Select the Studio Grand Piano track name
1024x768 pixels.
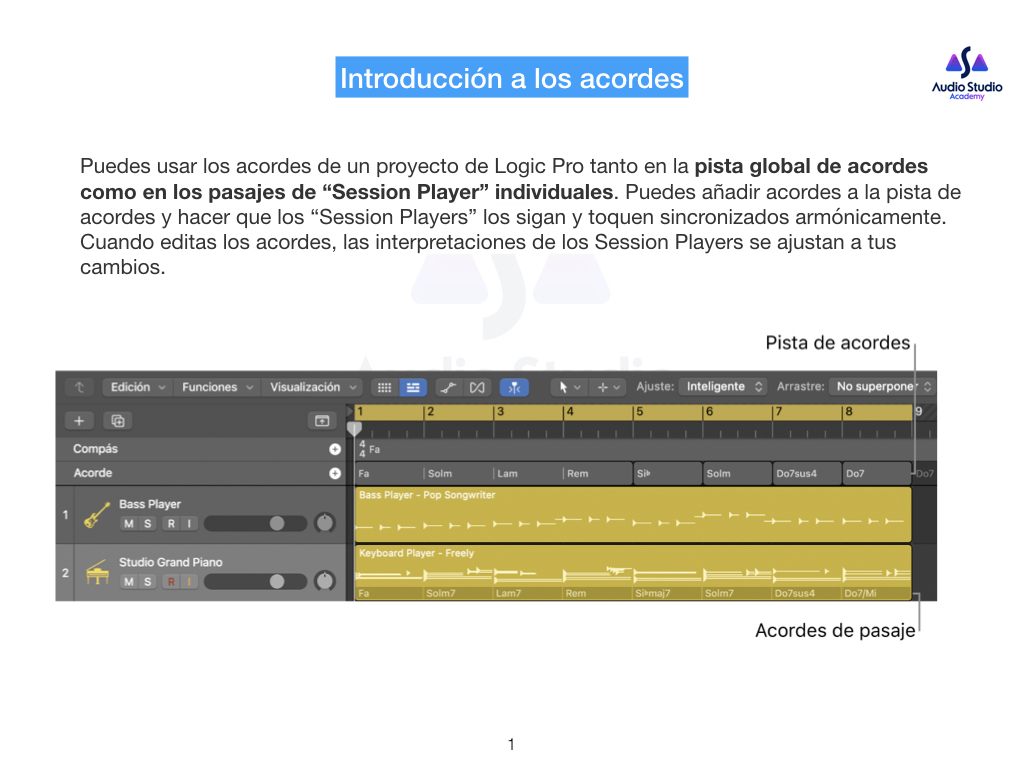[x=170, y=562]
